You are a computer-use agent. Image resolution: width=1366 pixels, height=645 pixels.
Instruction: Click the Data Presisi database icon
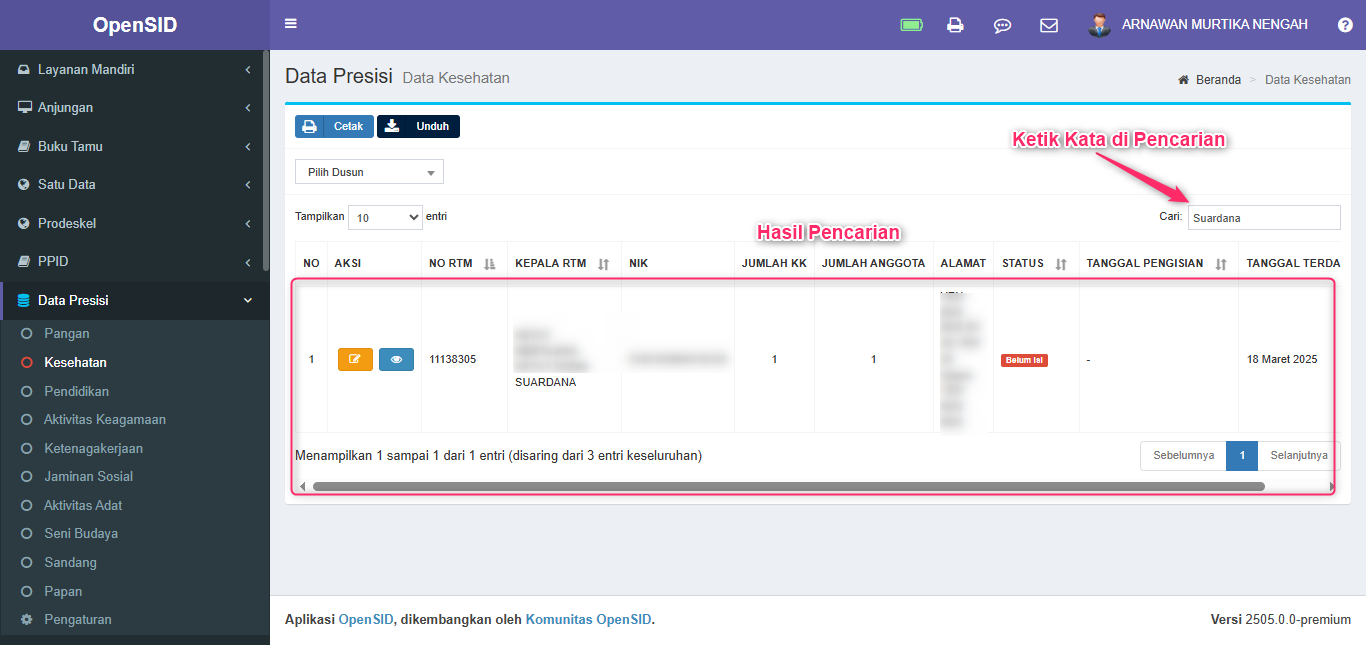click(x=24, y=300)
